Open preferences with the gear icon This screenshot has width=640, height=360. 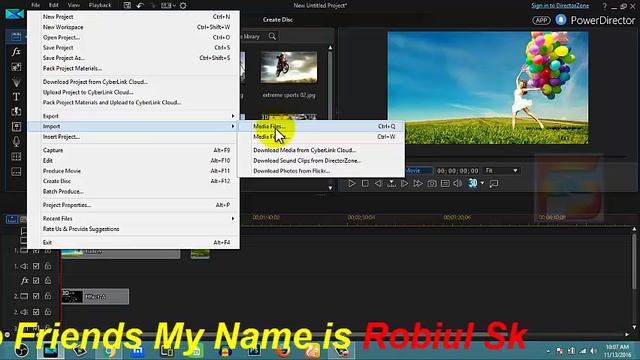pos(183,5)
